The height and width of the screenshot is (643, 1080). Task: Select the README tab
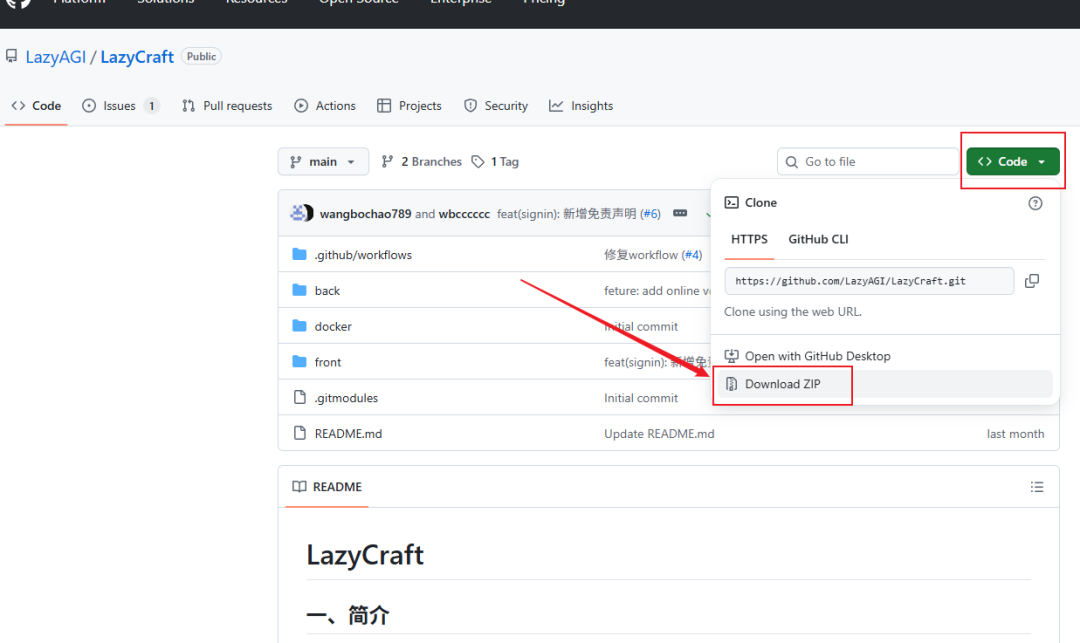[x=327, y=487]
